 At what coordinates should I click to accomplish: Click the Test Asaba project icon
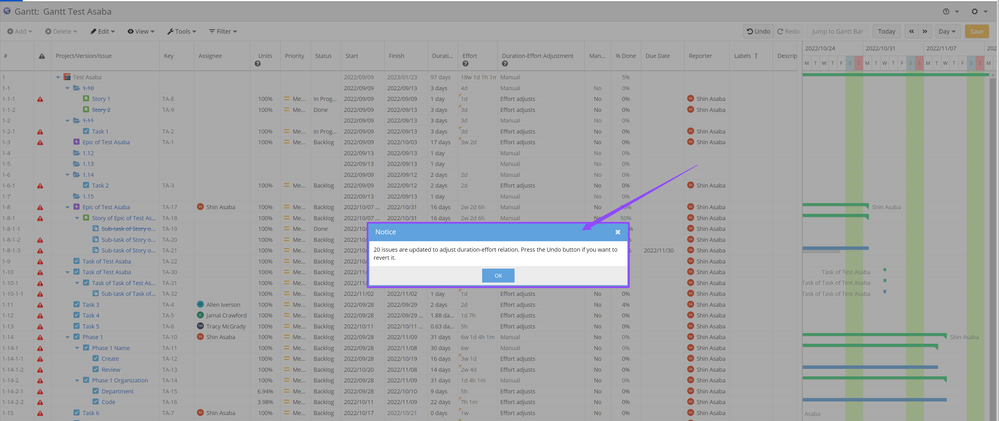(x=67, y=77)
